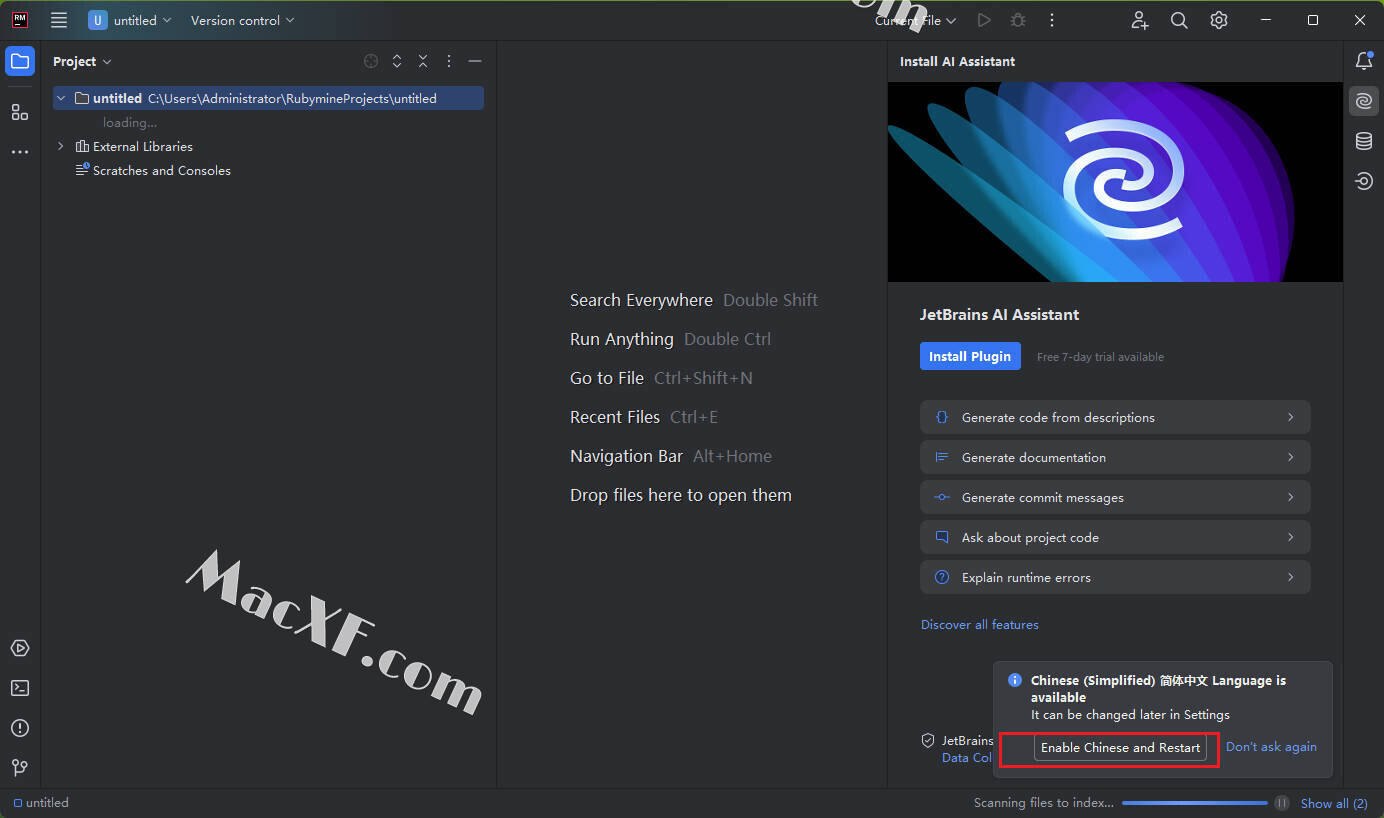Expand the External Libraries node chevron
This screenshot has width=1384, height=818.
pyautogui.click(x=61, y=146)
